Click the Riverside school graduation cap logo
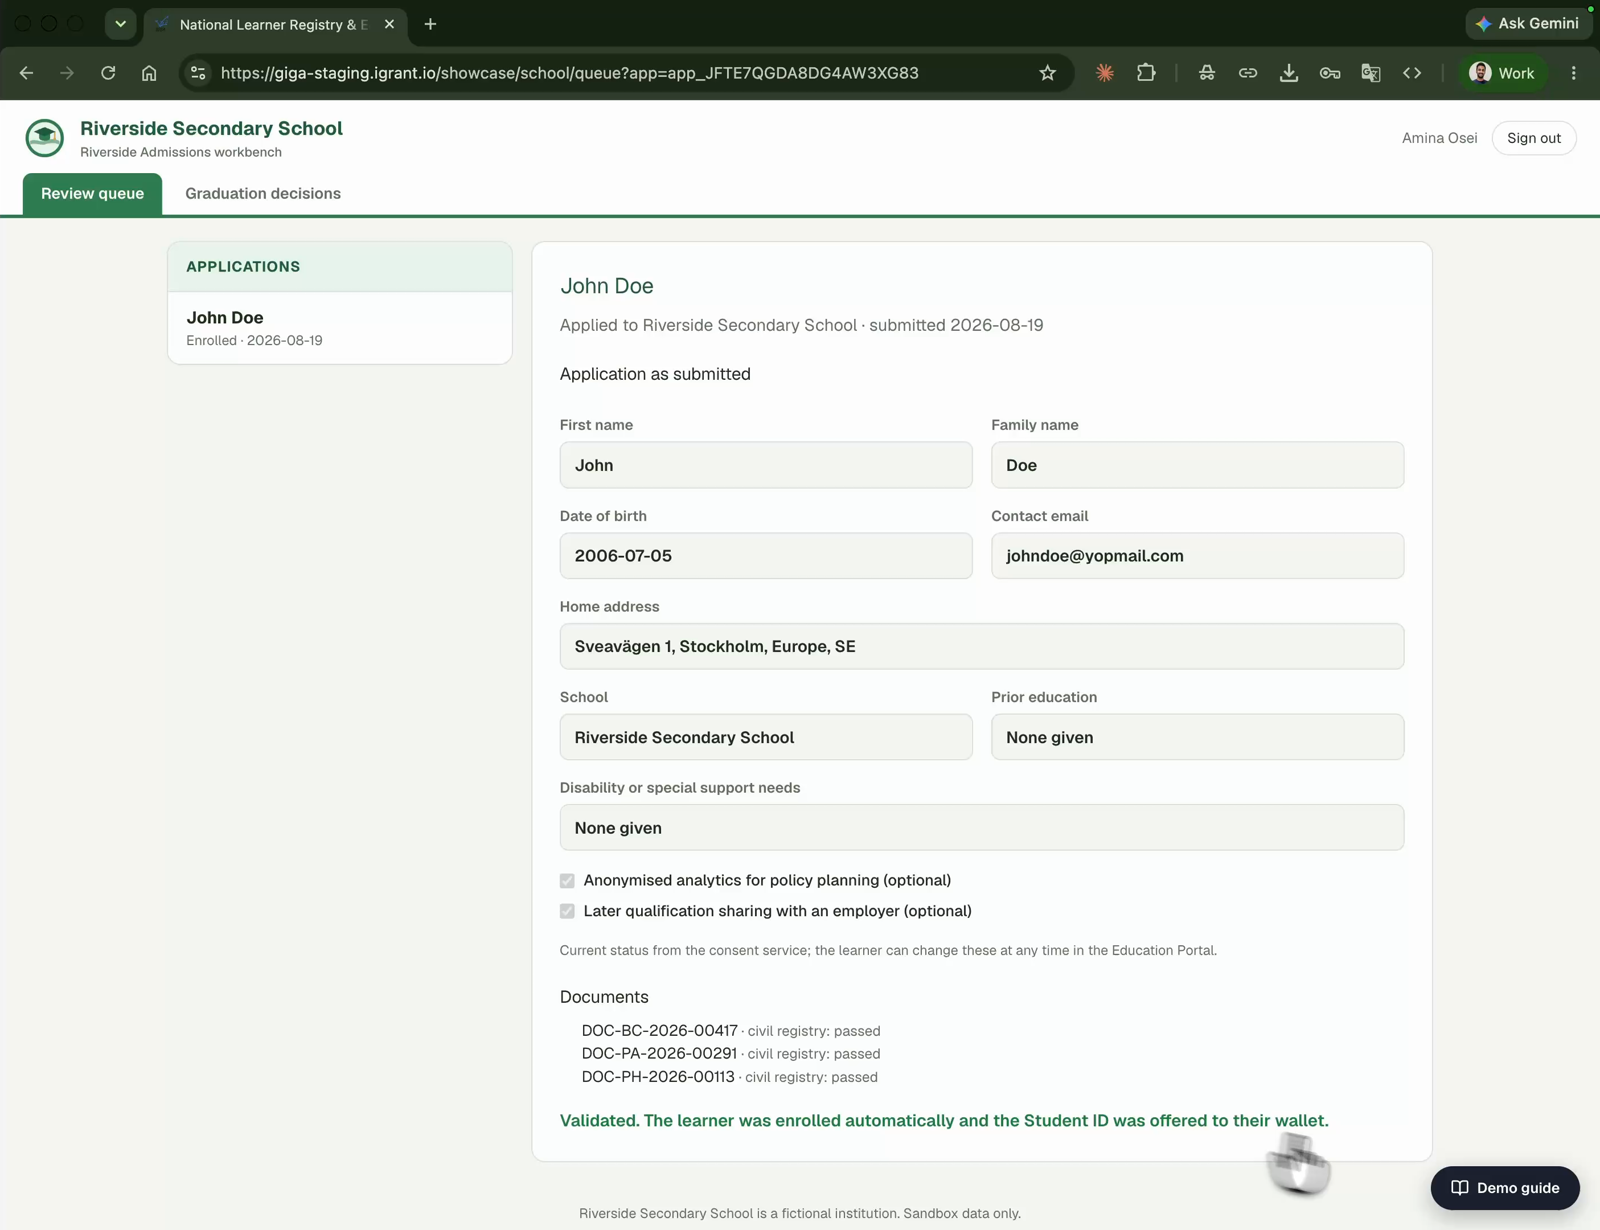The width and height of the screenshot is (1600, 1230). pyautogui.click(x=45, y=138)
